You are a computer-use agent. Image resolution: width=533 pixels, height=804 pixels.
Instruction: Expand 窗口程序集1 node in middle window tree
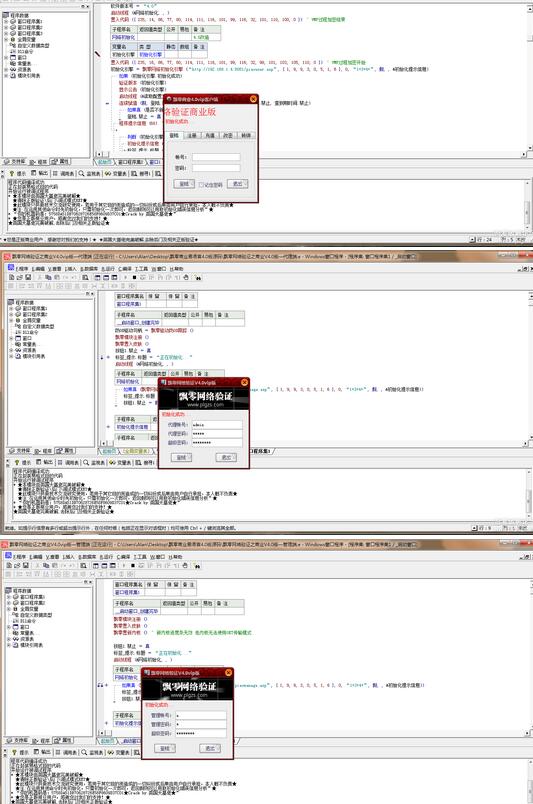pyautogui.click(x=11, y=309)
